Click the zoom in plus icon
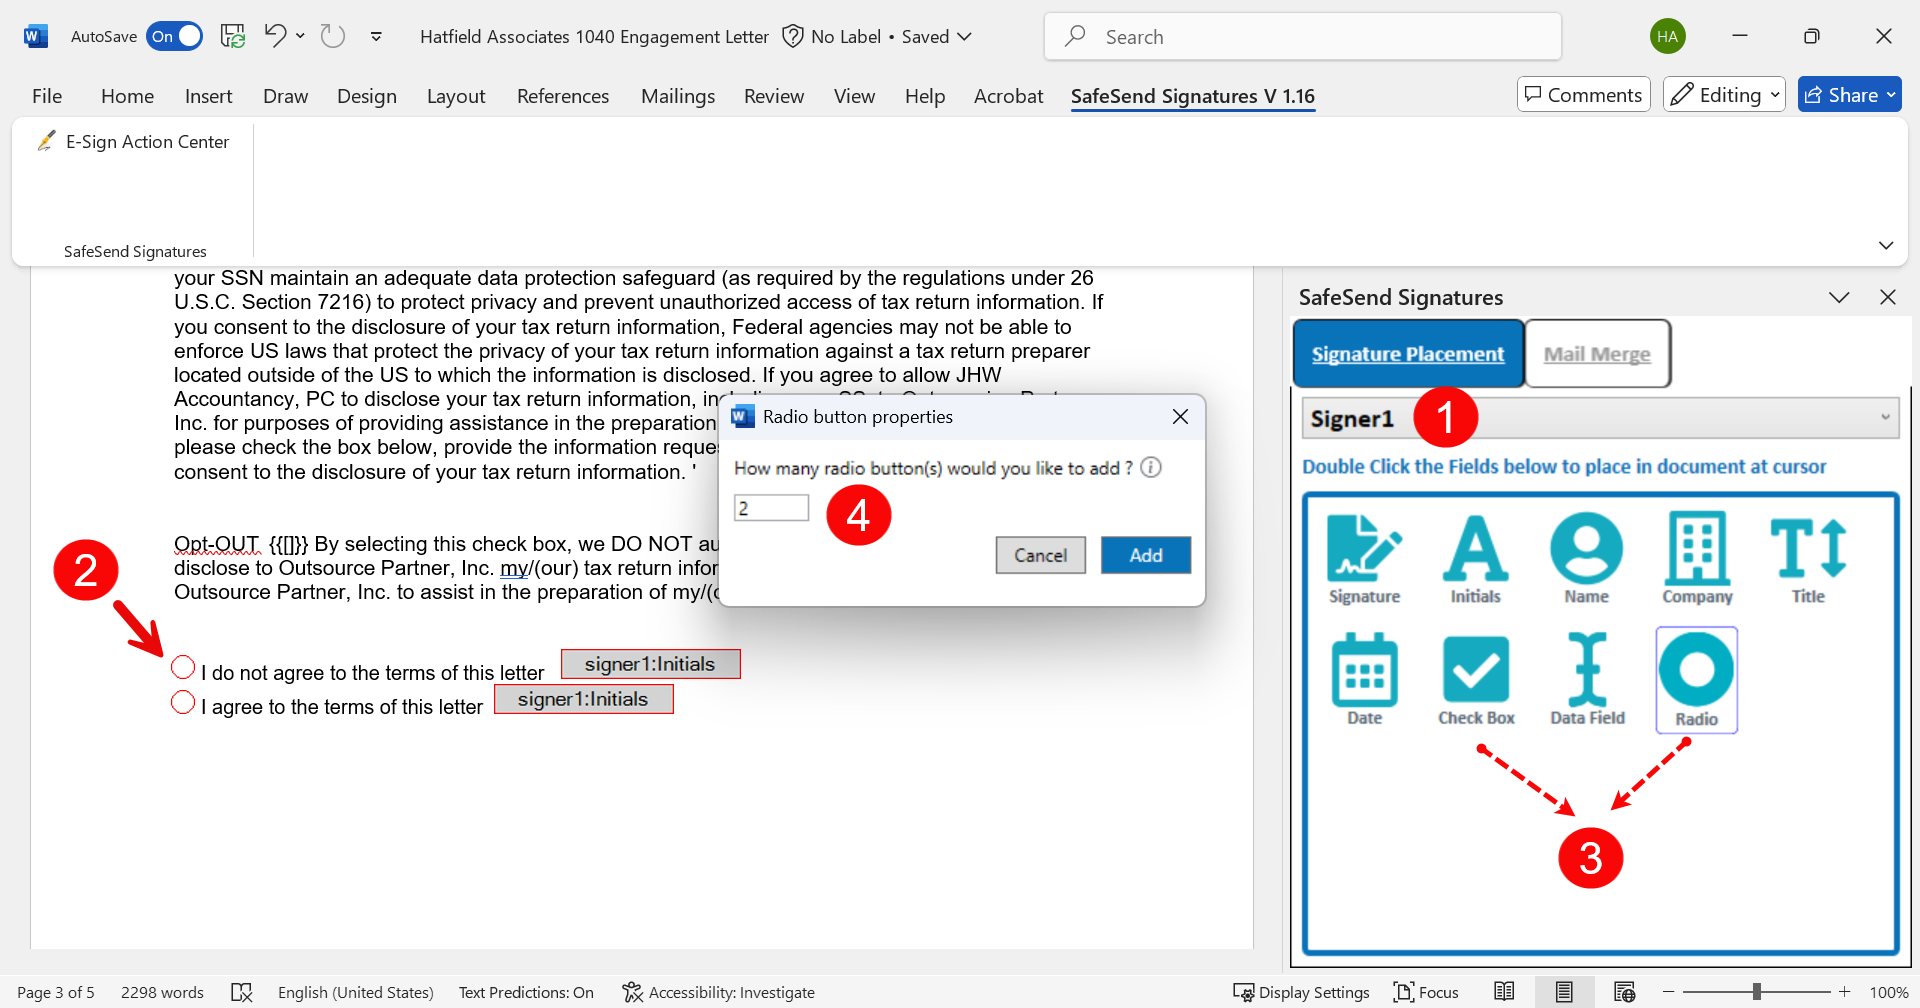Viewport: 1920px width, 1008px height. (x=1845, y=992)
